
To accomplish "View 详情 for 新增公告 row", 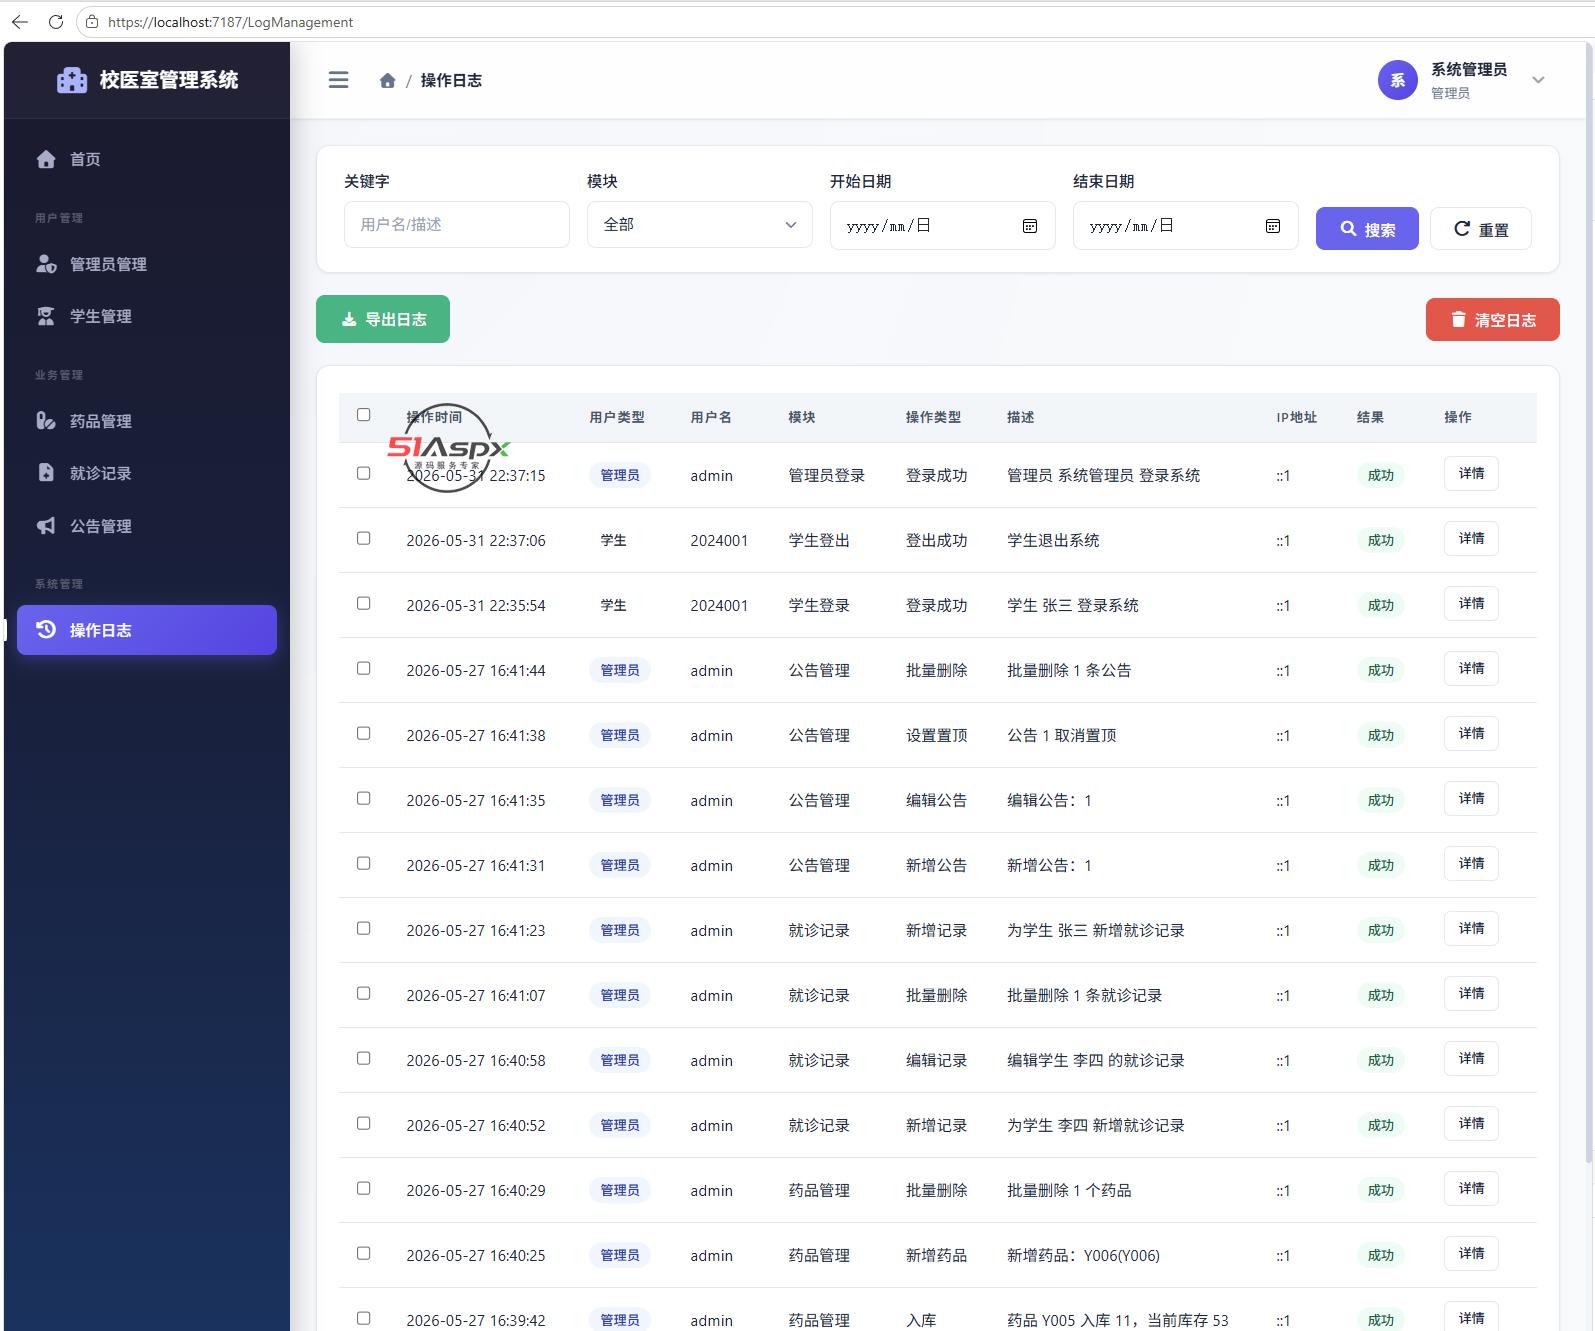I will point(1471,864).
